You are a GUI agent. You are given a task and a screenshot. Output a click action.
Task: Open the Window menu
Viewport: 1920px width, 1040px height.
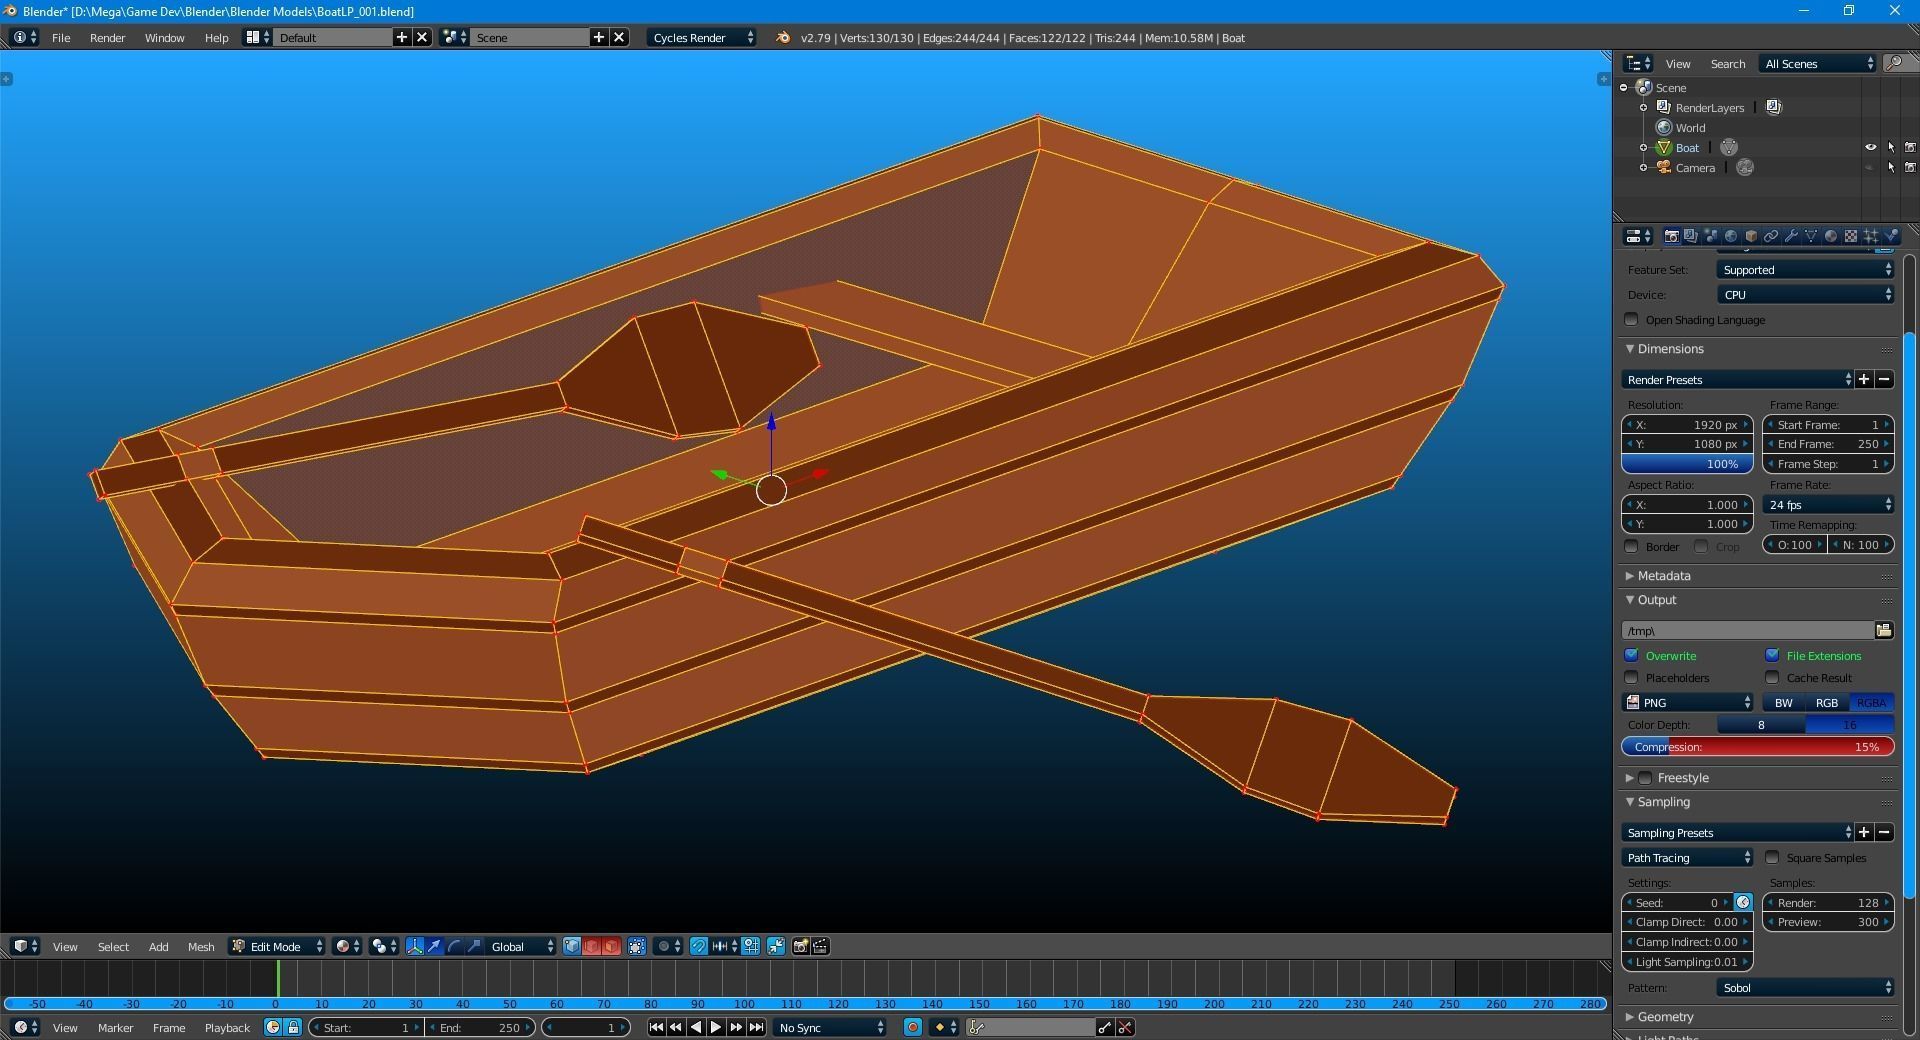click(164, 38)
